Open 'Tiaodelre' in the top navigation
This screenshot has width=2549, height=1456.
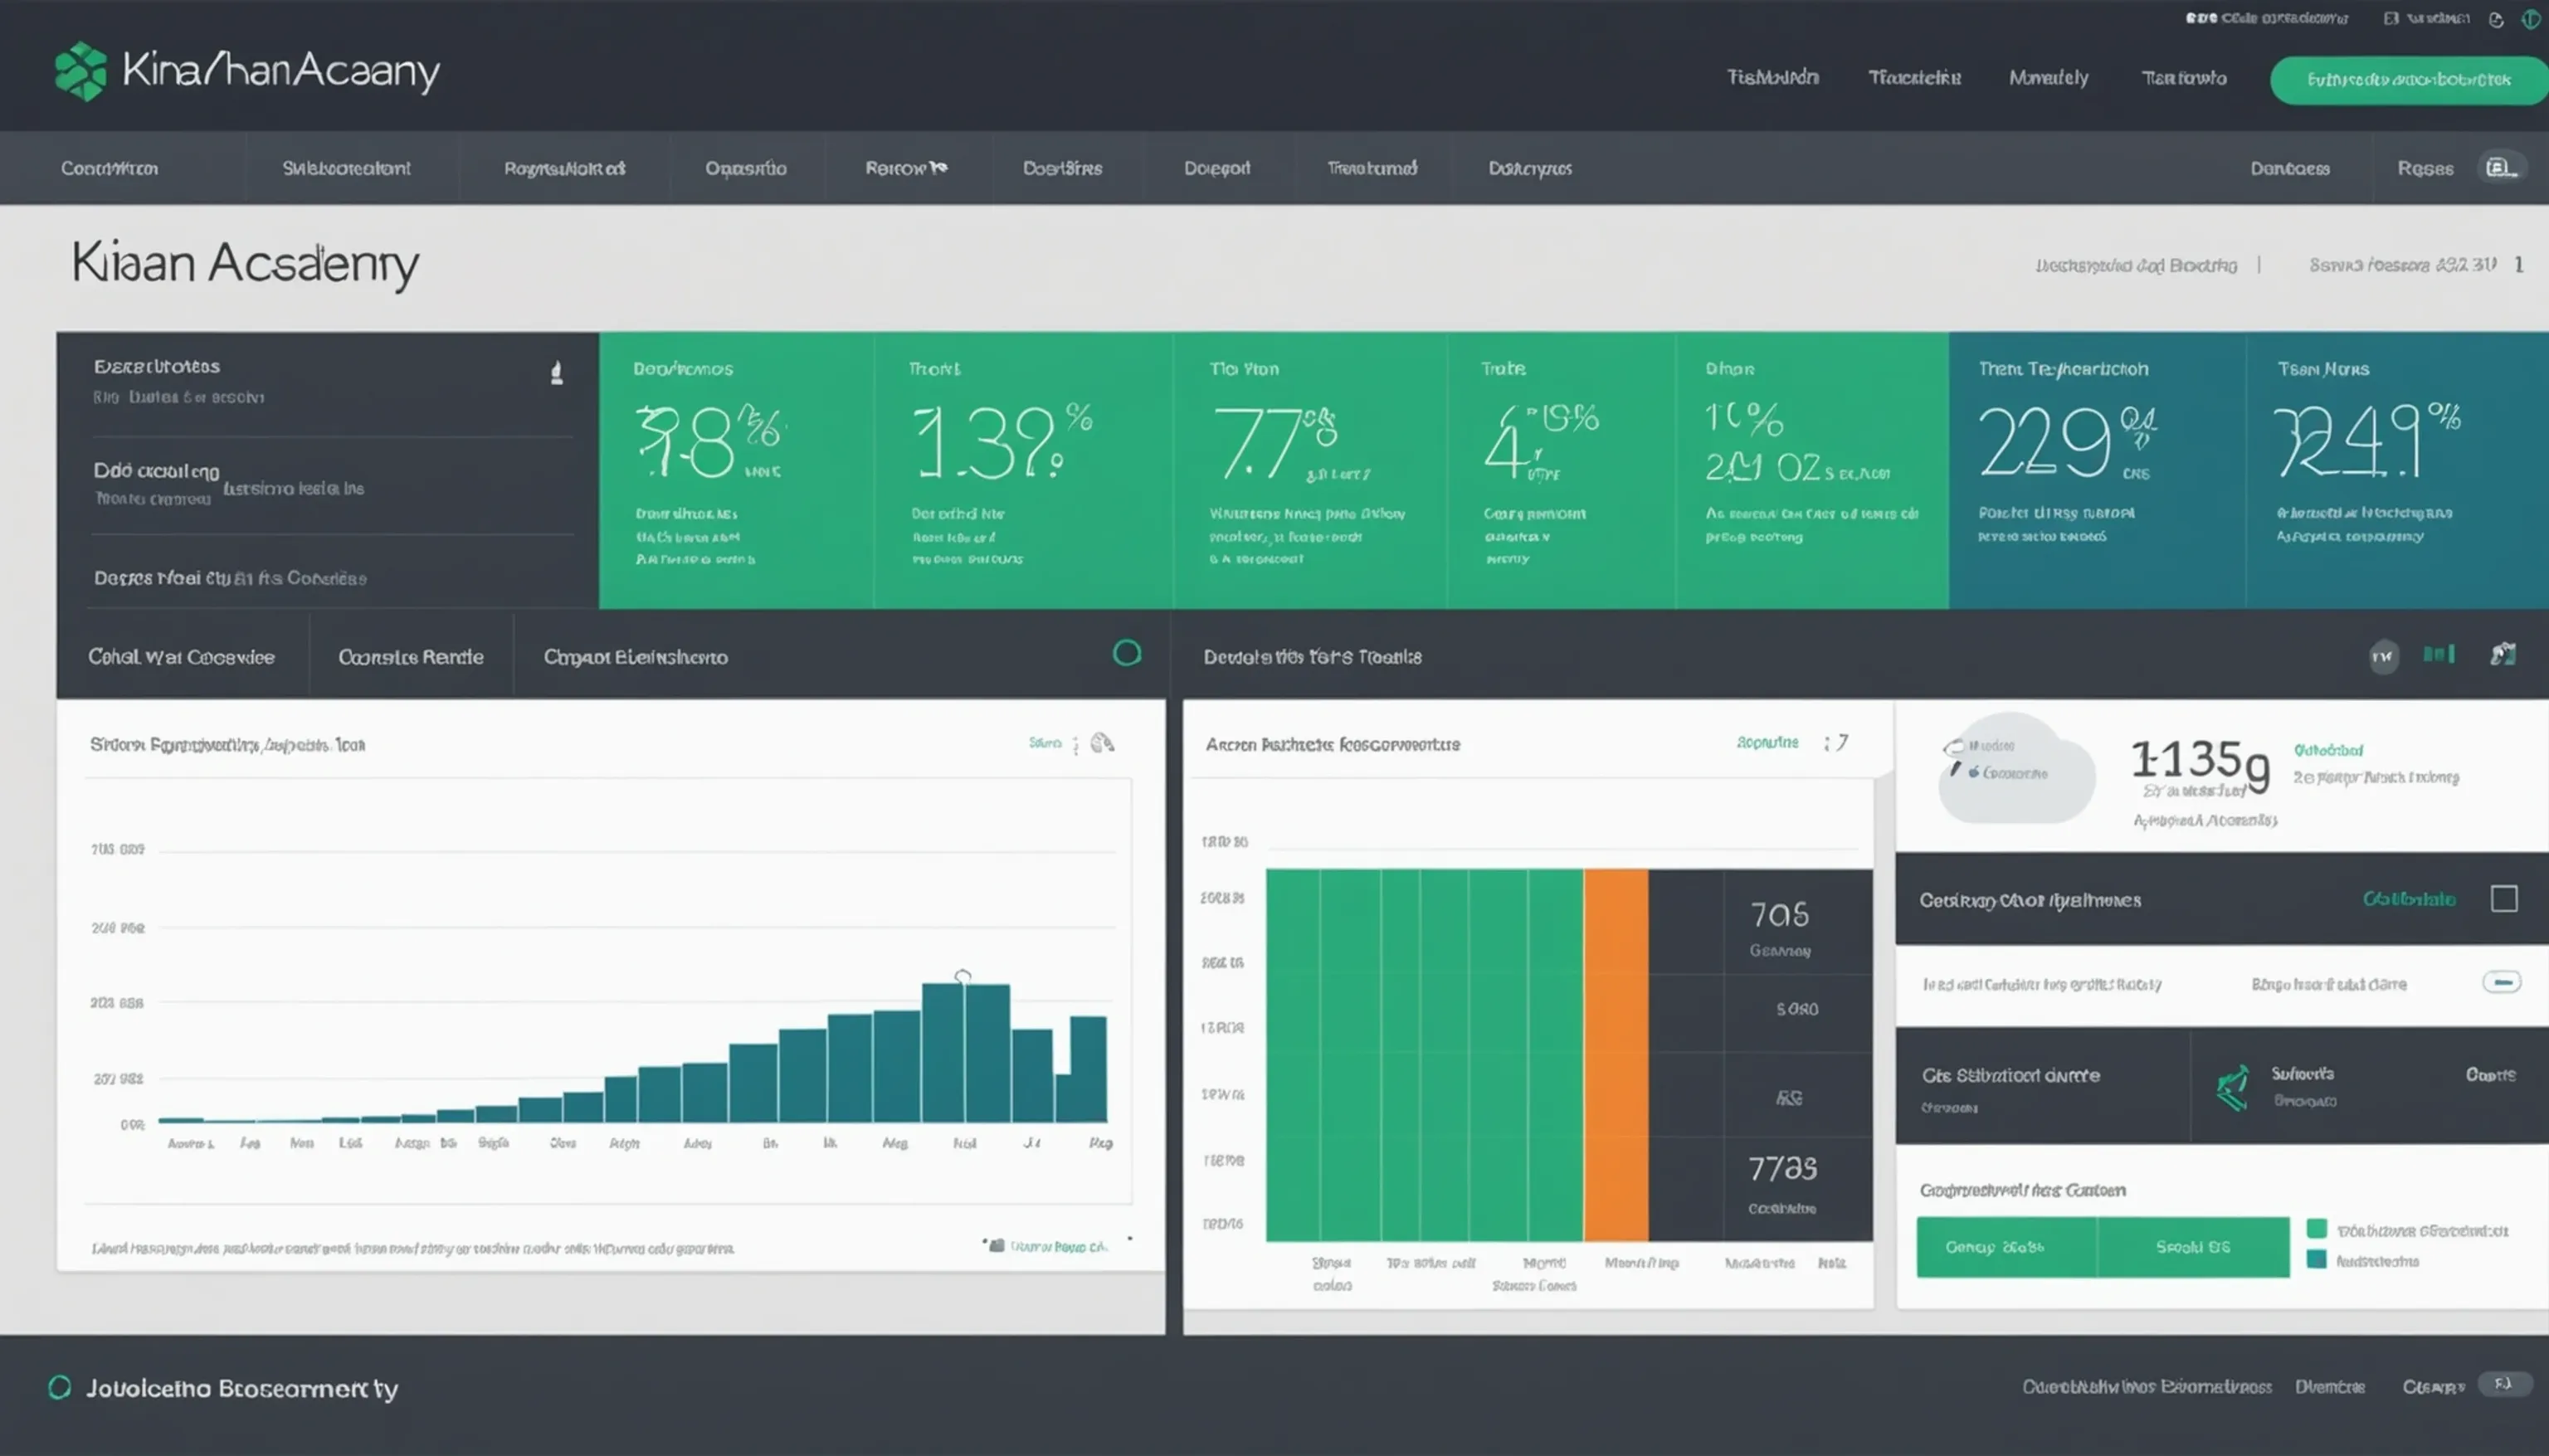click(x=1914, y=77)
